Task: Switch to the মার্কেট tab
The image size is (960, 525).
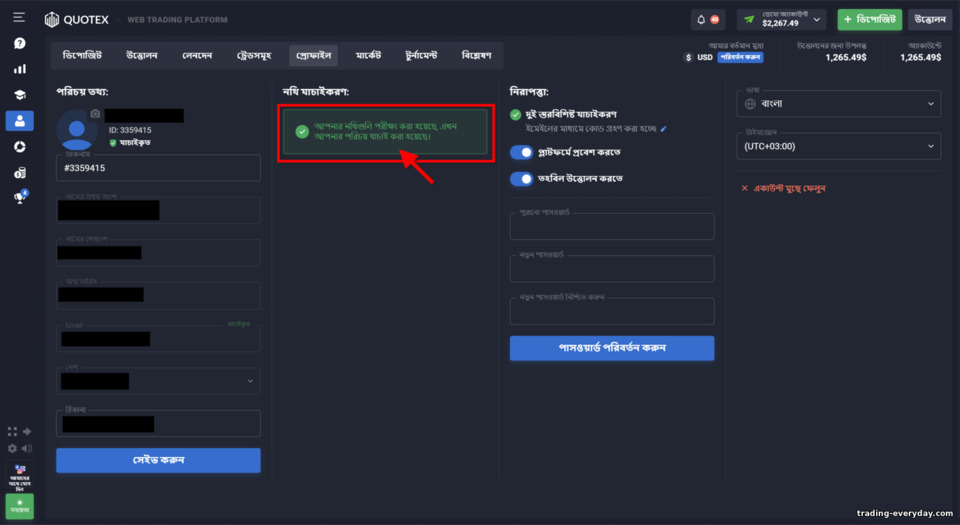Action: 369,55
